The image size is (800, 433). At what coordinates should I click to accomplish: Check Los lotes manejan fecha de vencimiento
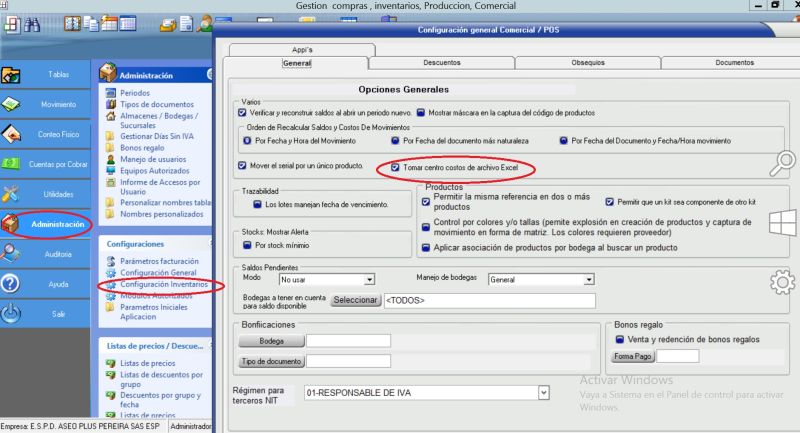(x=243, y=204)
